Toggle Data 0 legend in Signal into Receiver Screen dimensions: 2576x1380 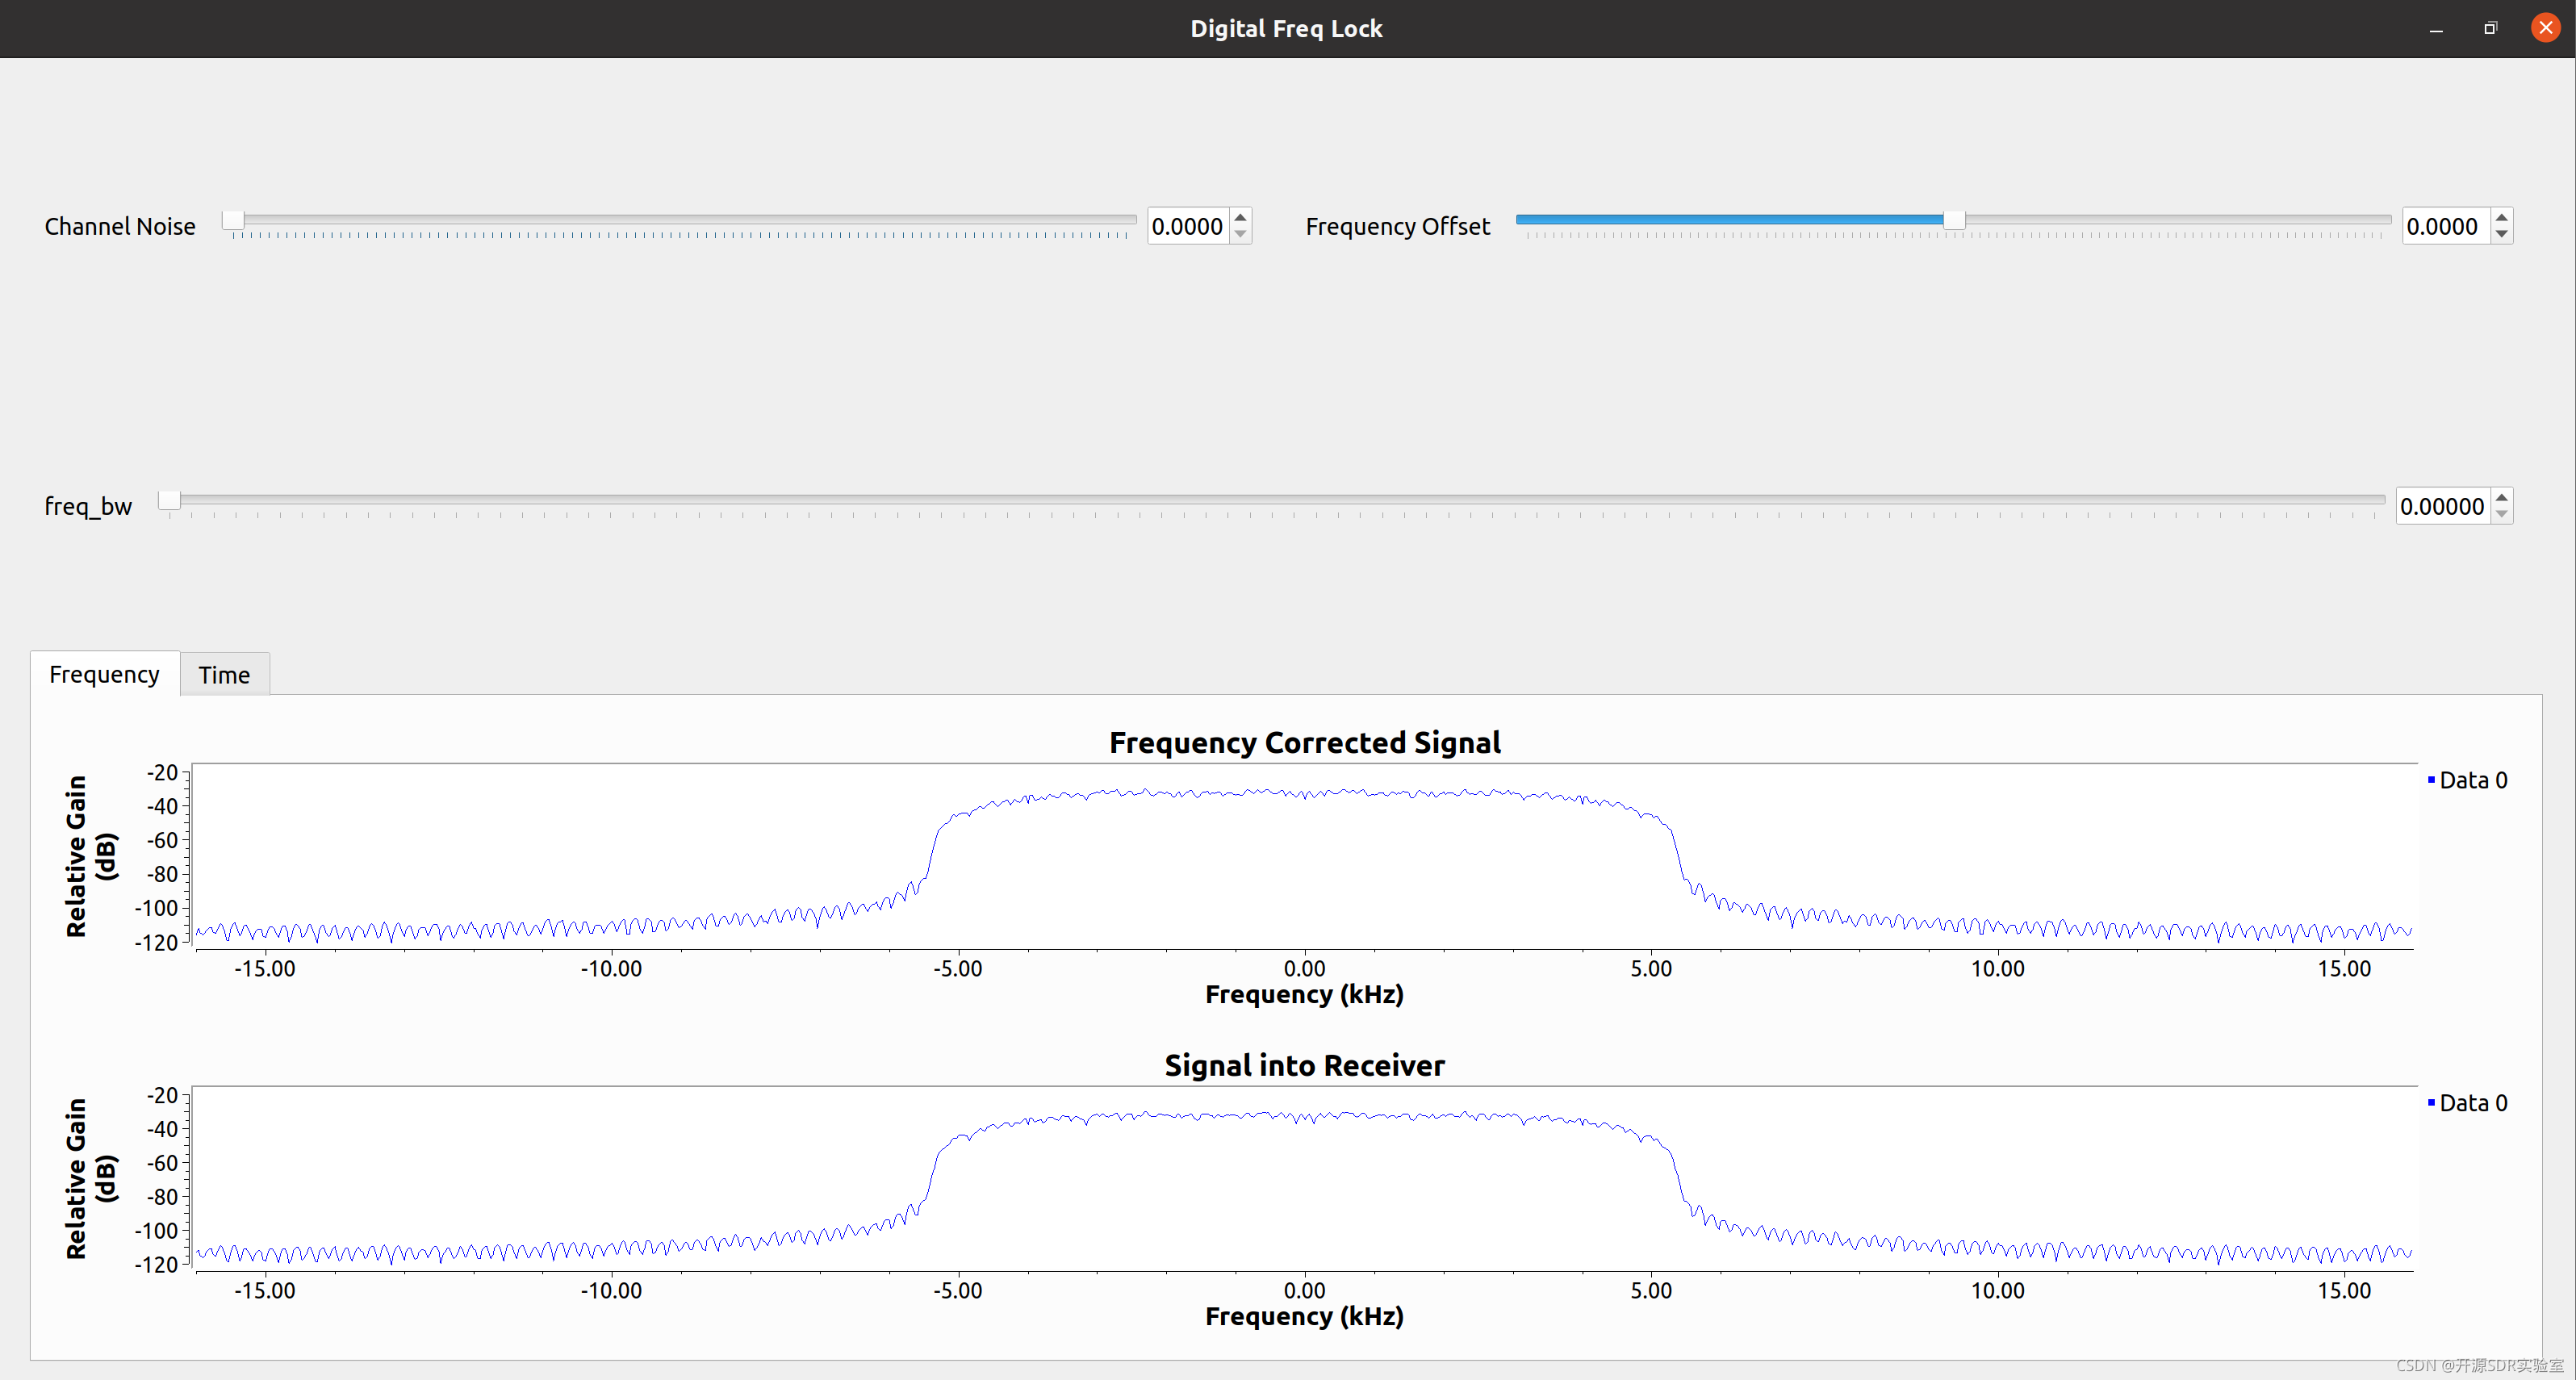point(2471,1103)
